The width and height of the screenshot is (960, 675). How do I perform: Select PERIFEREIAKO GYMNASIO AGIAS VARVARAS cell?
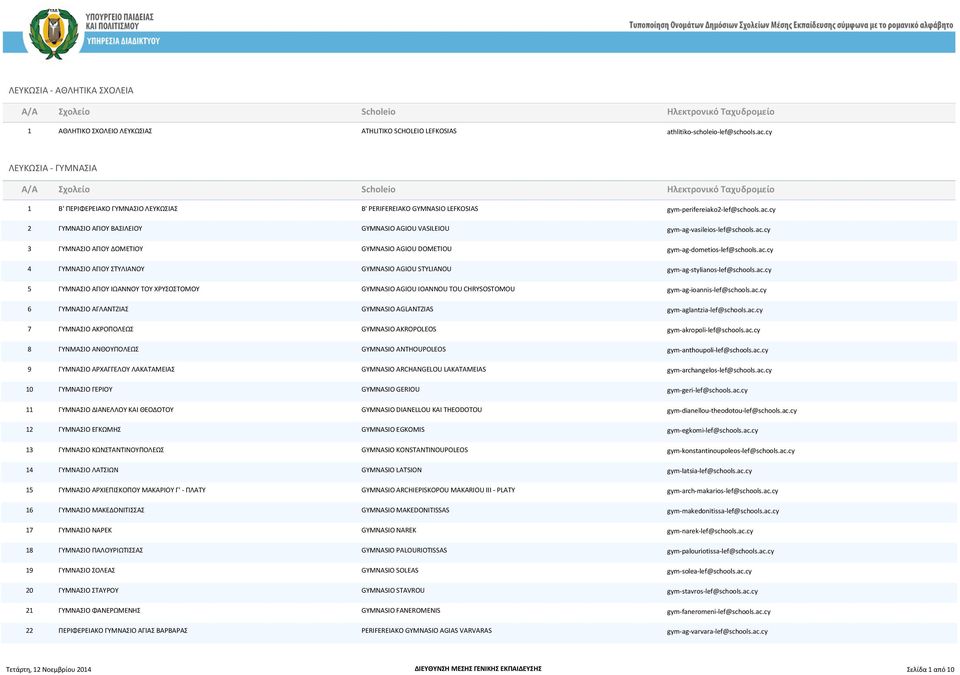pos(426,631)
